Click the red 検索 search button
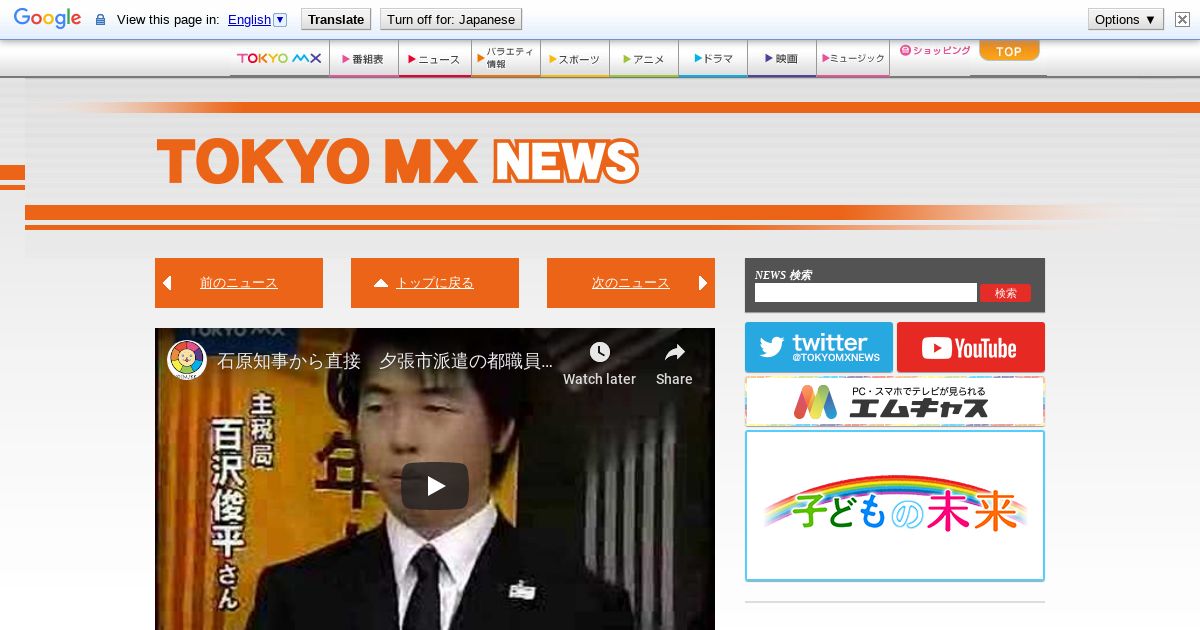The width and height of the screenshot is (1200, 630). point(1005,293)
